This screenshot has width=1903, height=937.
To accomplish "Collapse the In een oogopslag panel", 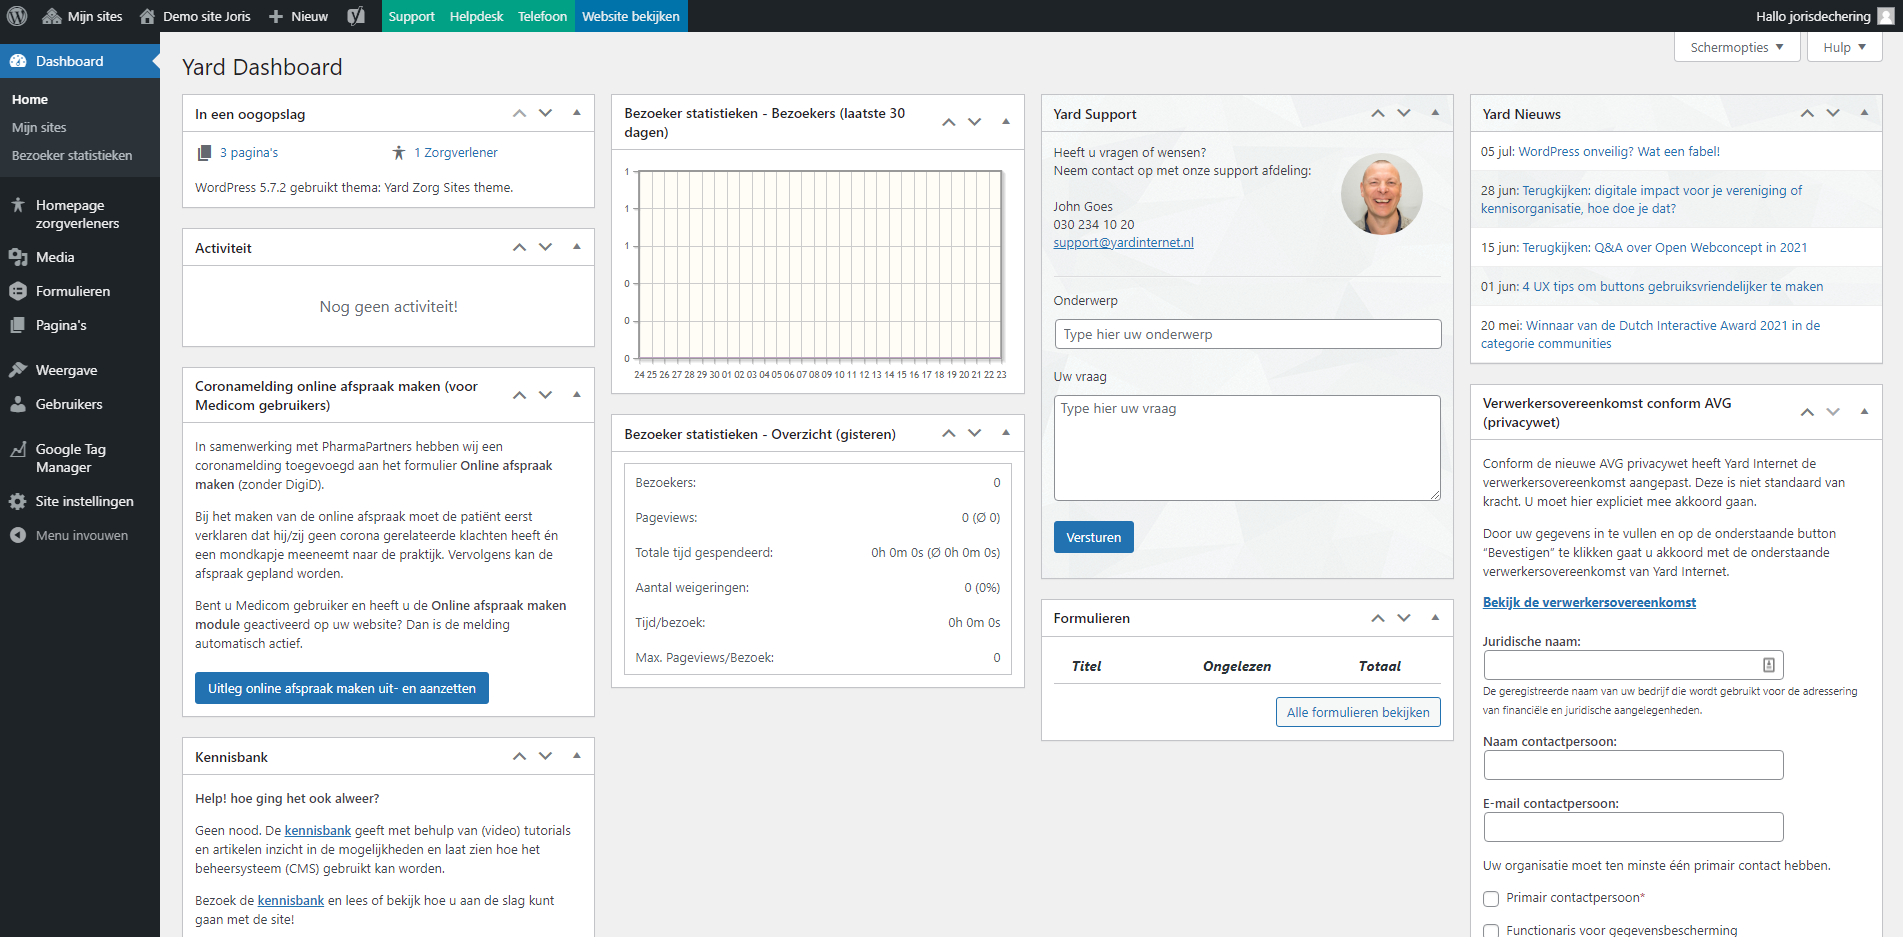I will tap(577, 113).
